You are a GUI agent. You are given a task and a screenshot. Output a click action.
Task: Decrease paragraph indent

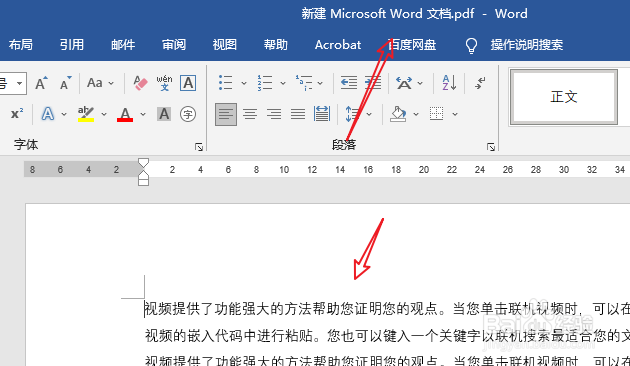(349, 83)
